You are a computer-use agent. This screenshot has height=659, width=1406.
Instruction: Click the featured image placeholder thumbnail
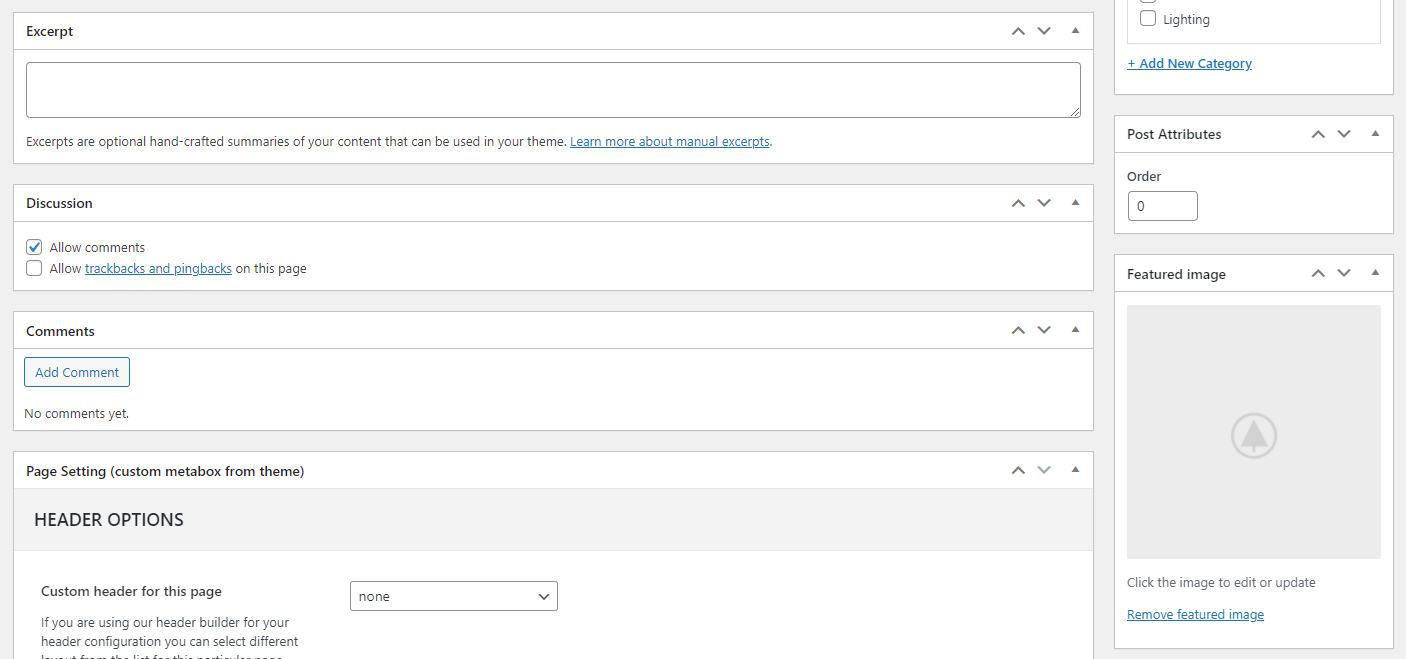[x=1253, y=432]
